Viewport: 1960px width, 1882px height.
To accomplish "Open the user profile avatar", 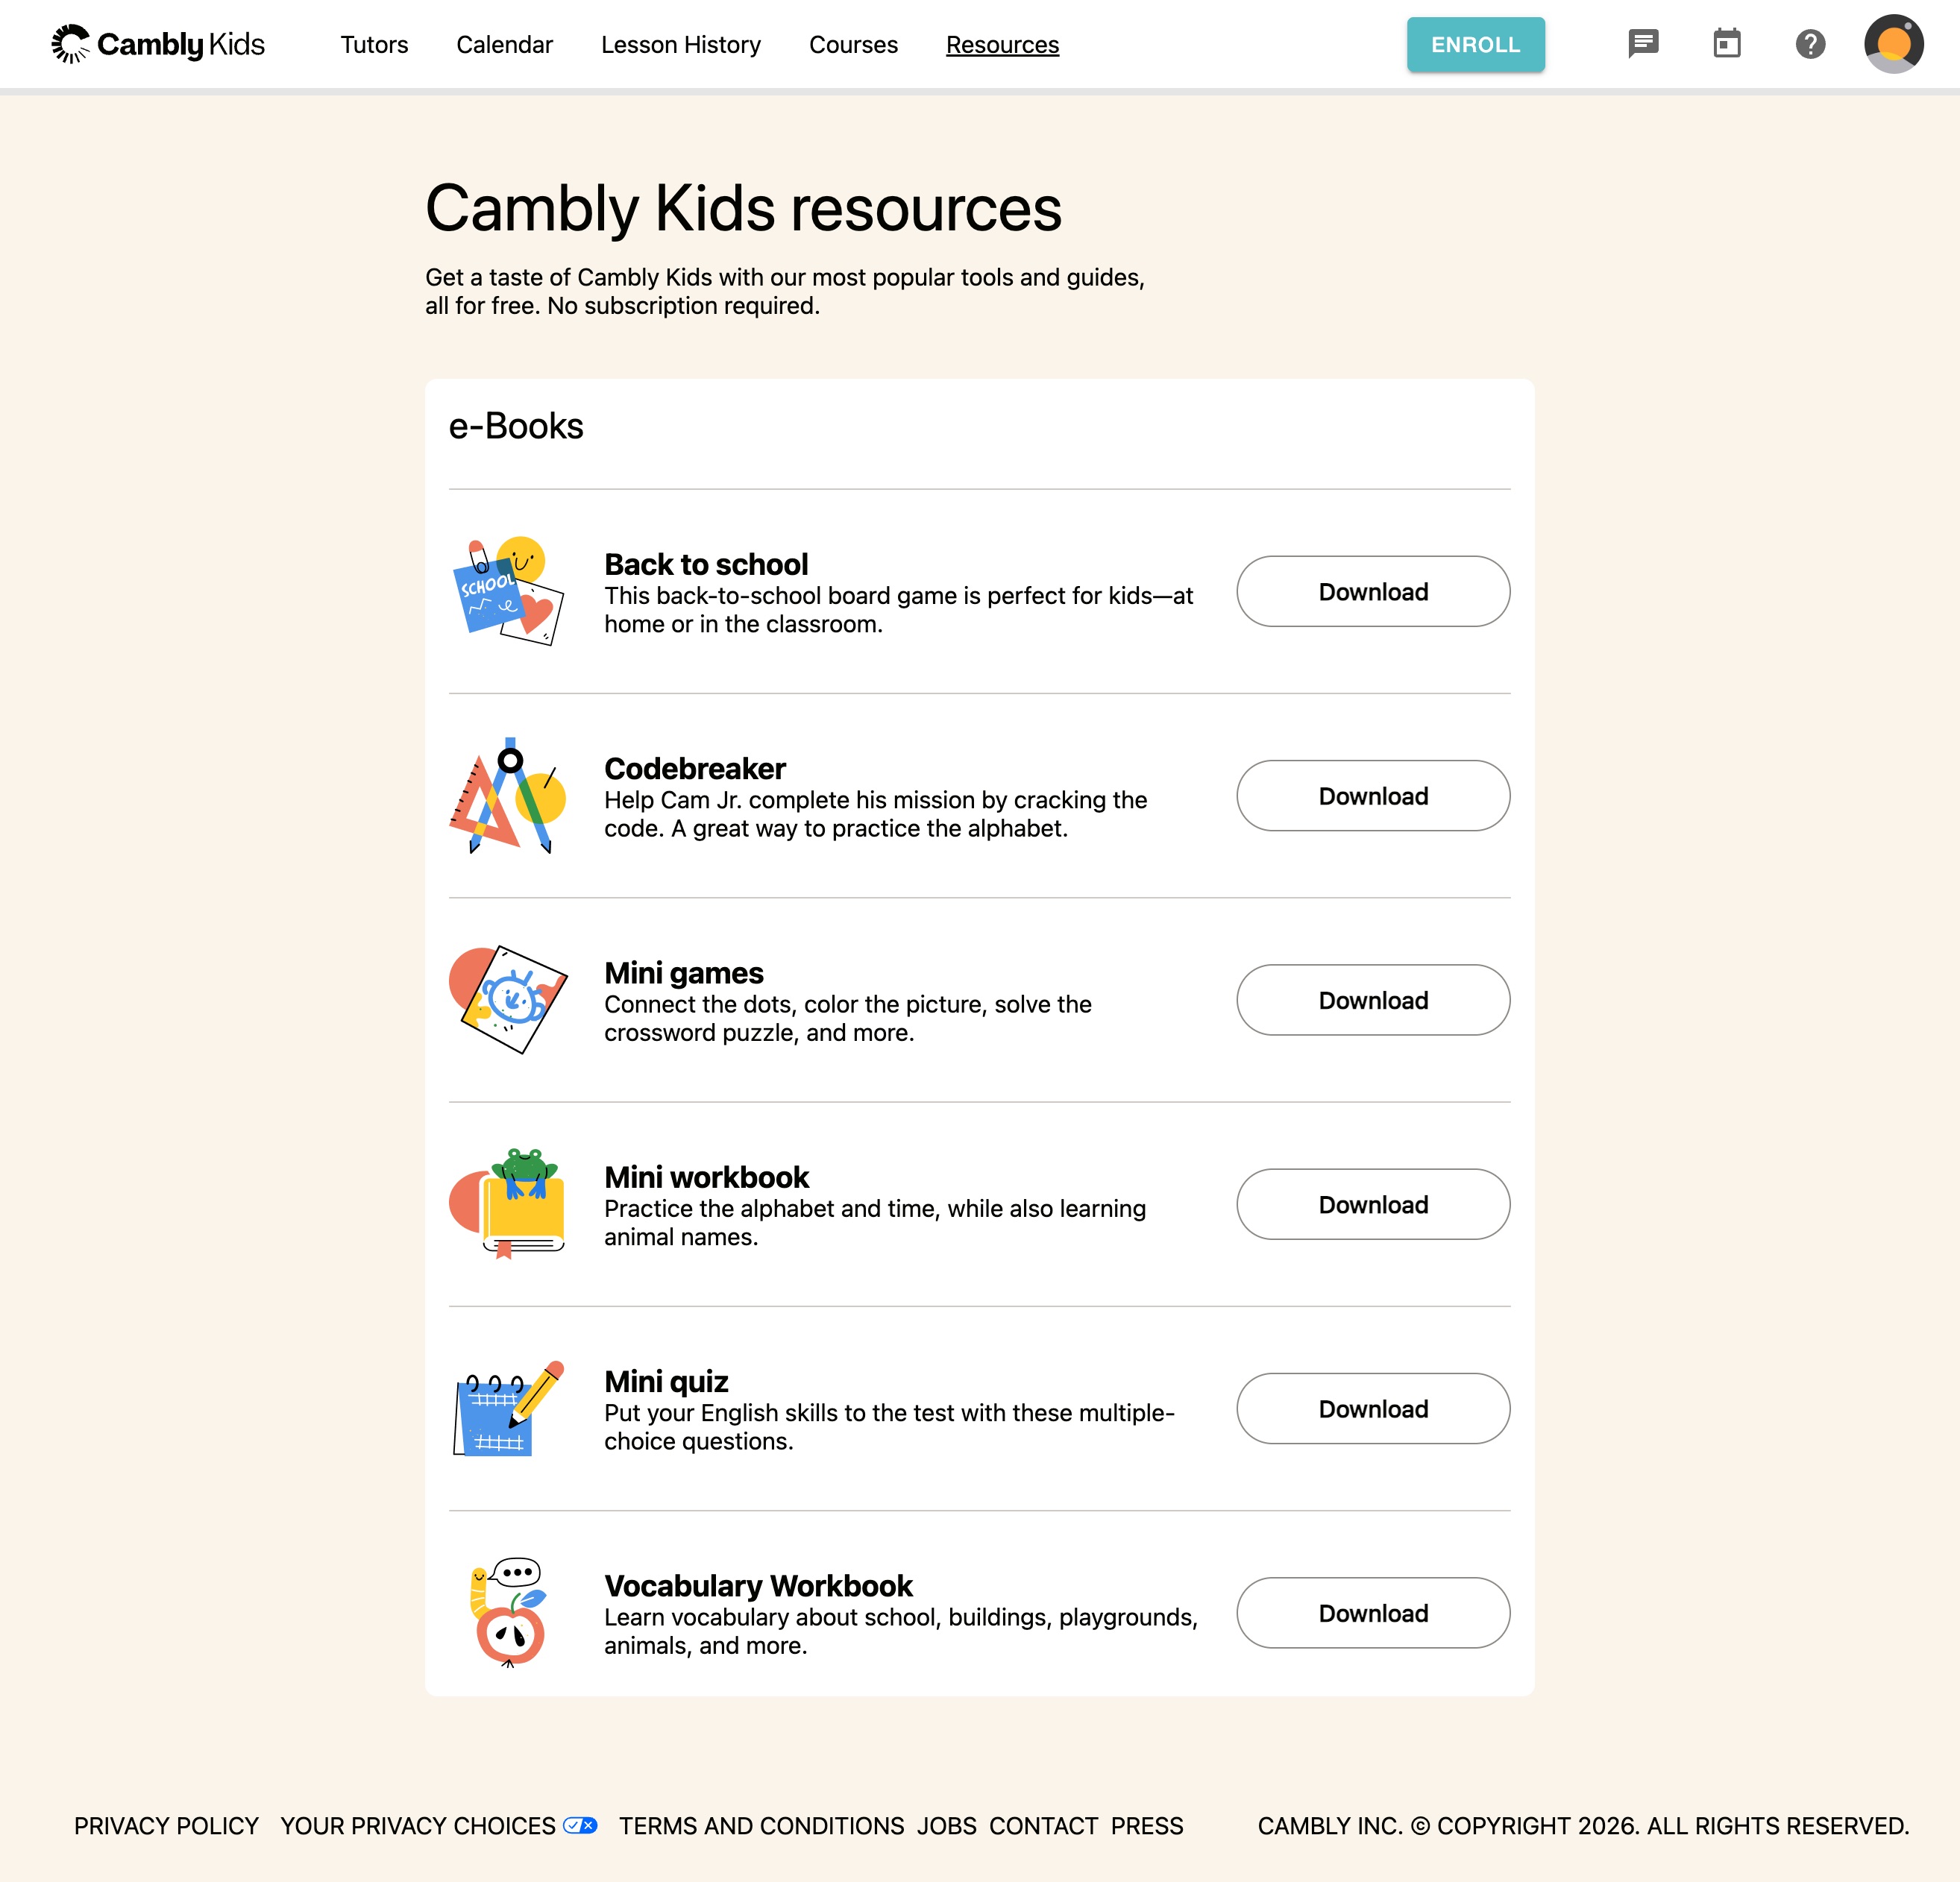I will point(1893,44).
